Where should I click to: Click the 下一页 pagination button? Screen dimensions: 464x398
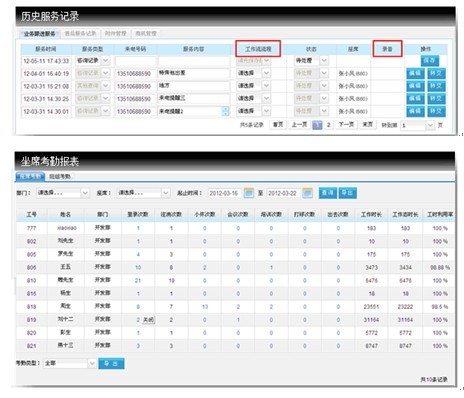click(346, 125)
